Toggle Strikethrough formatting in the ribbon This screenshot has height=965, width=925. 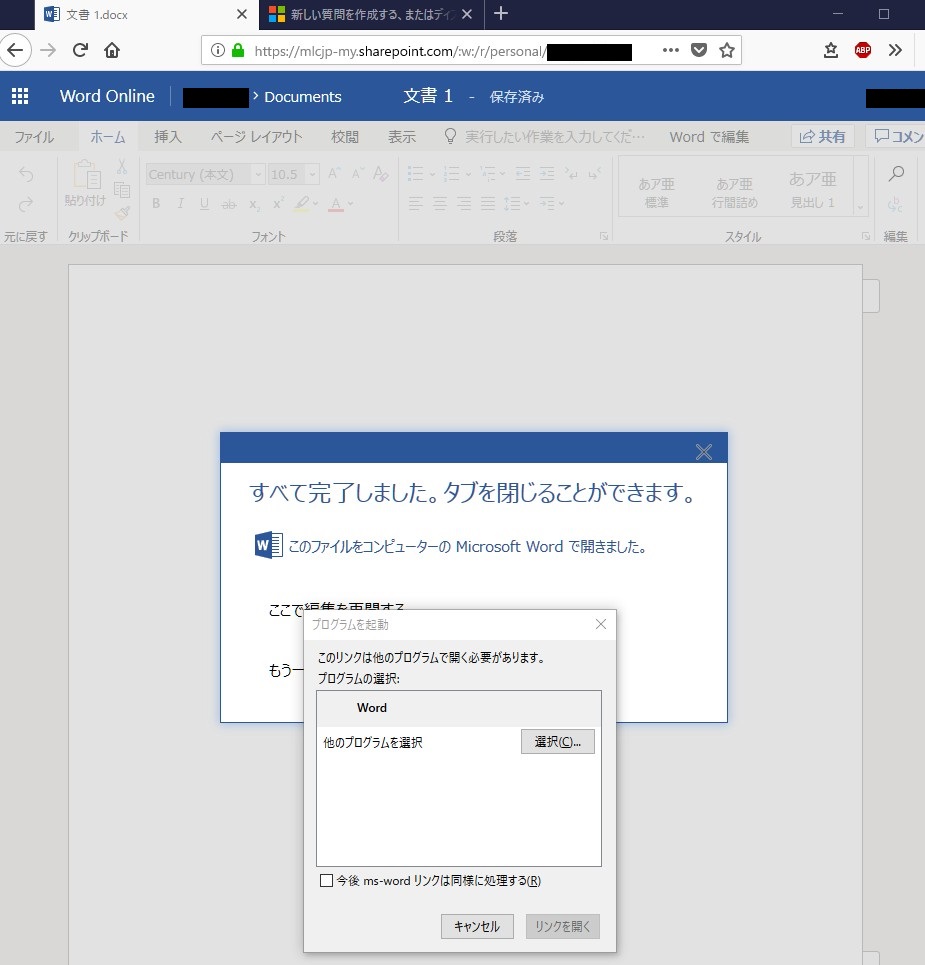click(228, 204)
